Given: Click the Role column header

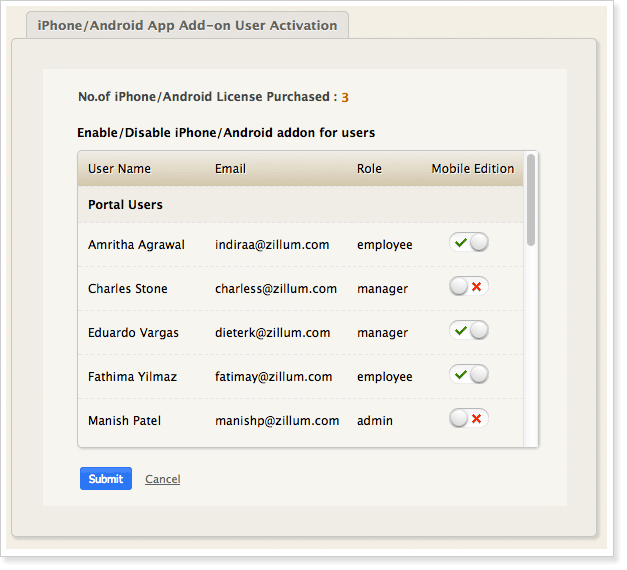Looking at the screenshot, I should pos(369,169).
